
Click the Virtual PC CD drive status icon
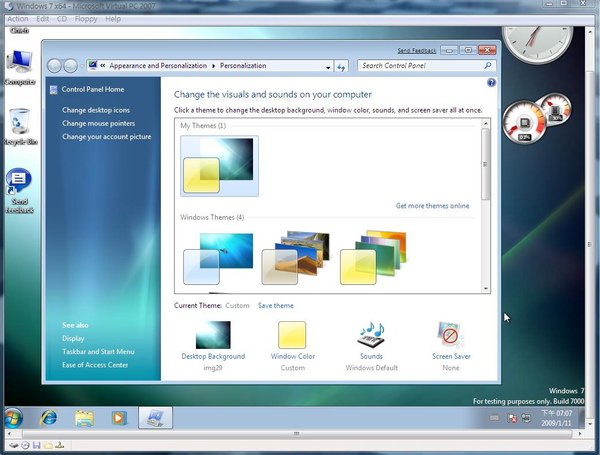pyautogui.click(x=25, y=445)
